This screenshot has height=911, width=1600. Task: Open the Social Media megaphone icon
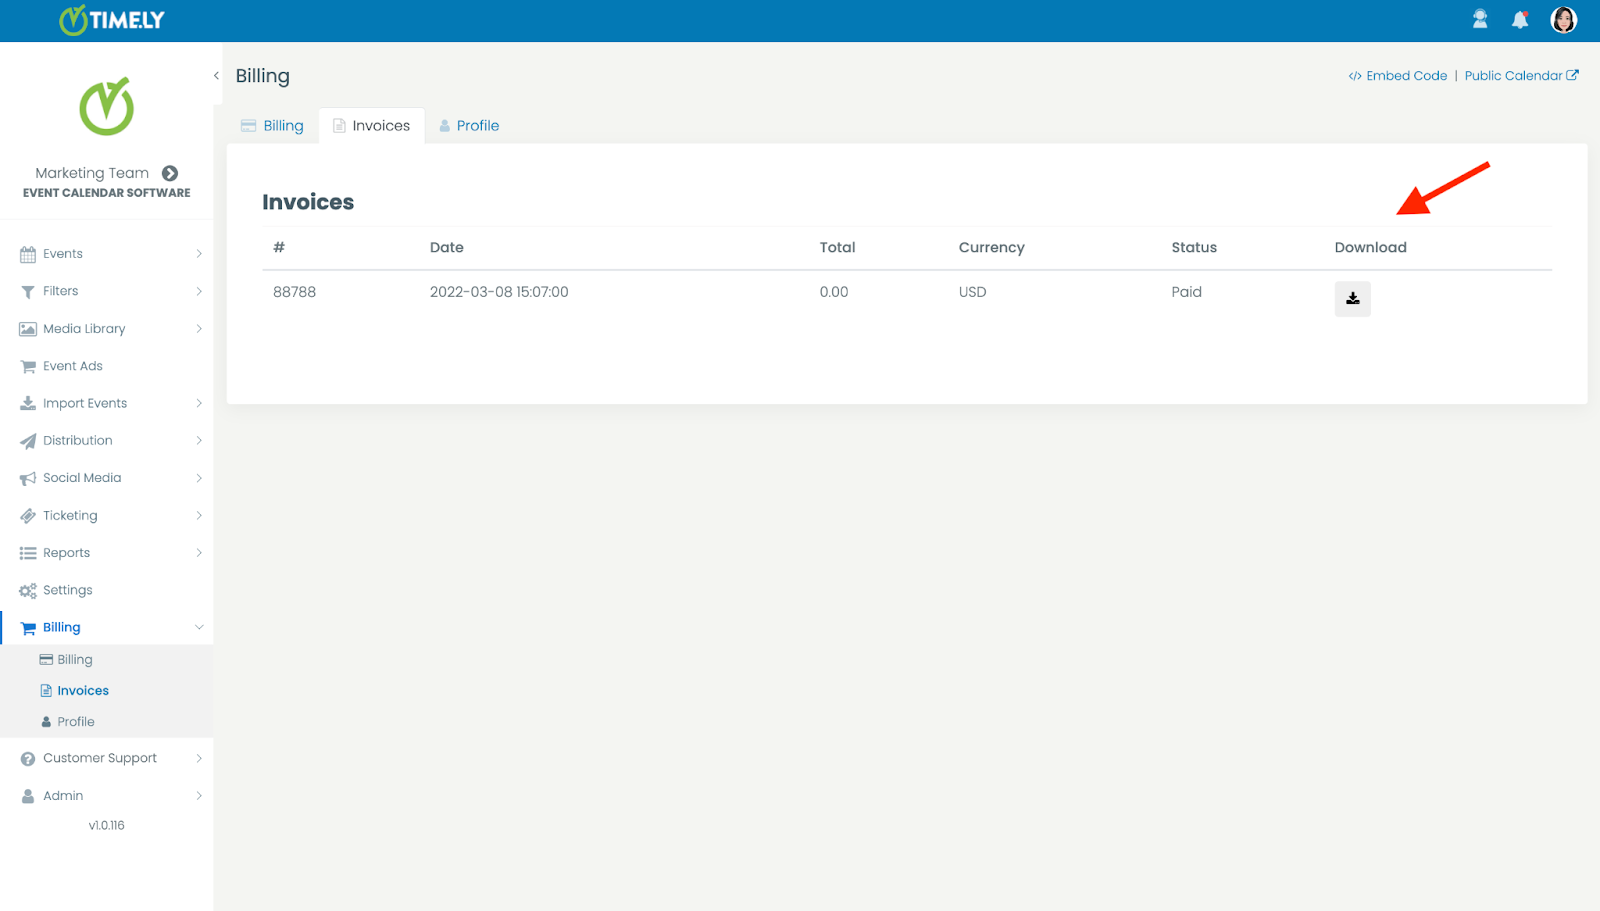(28, 477)
